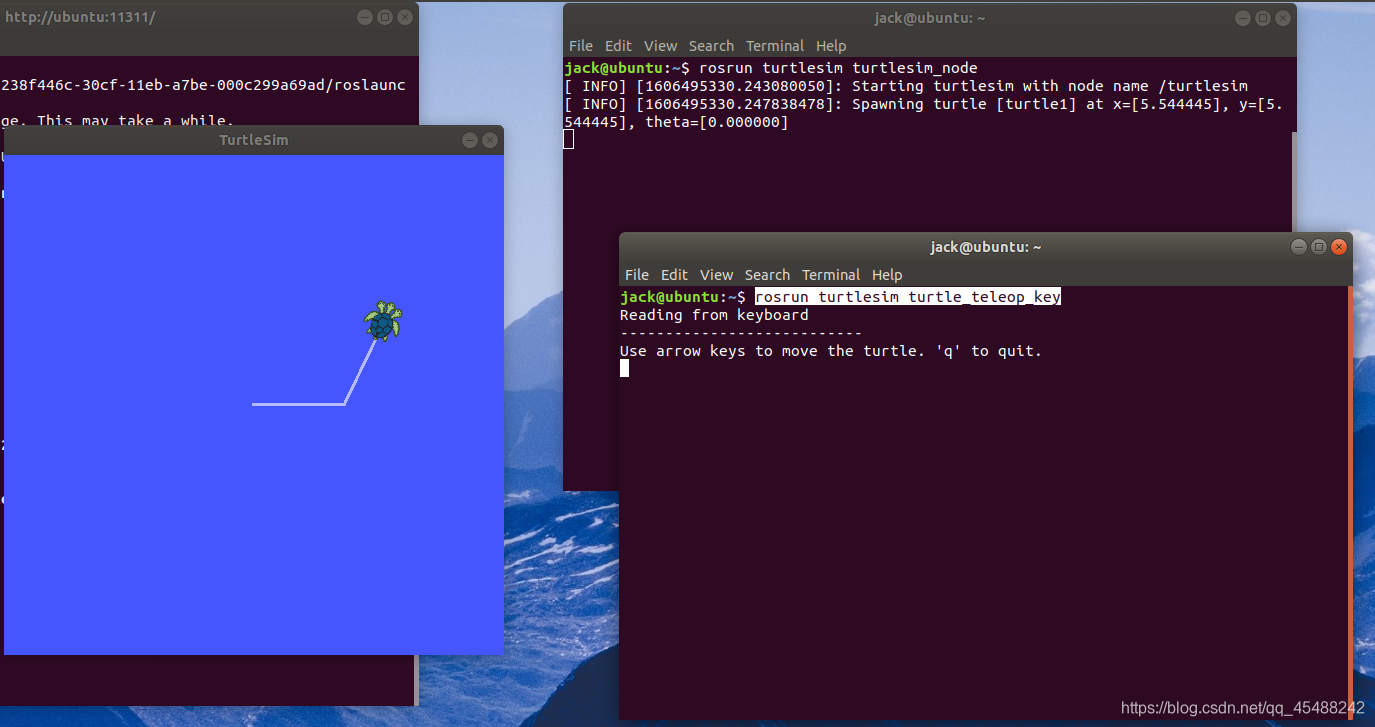Click the turtlesim_node terminal's scrollbar
Image resolution: width=1375 pixels, height=727 pixels.
click(x=1293, y=180)
